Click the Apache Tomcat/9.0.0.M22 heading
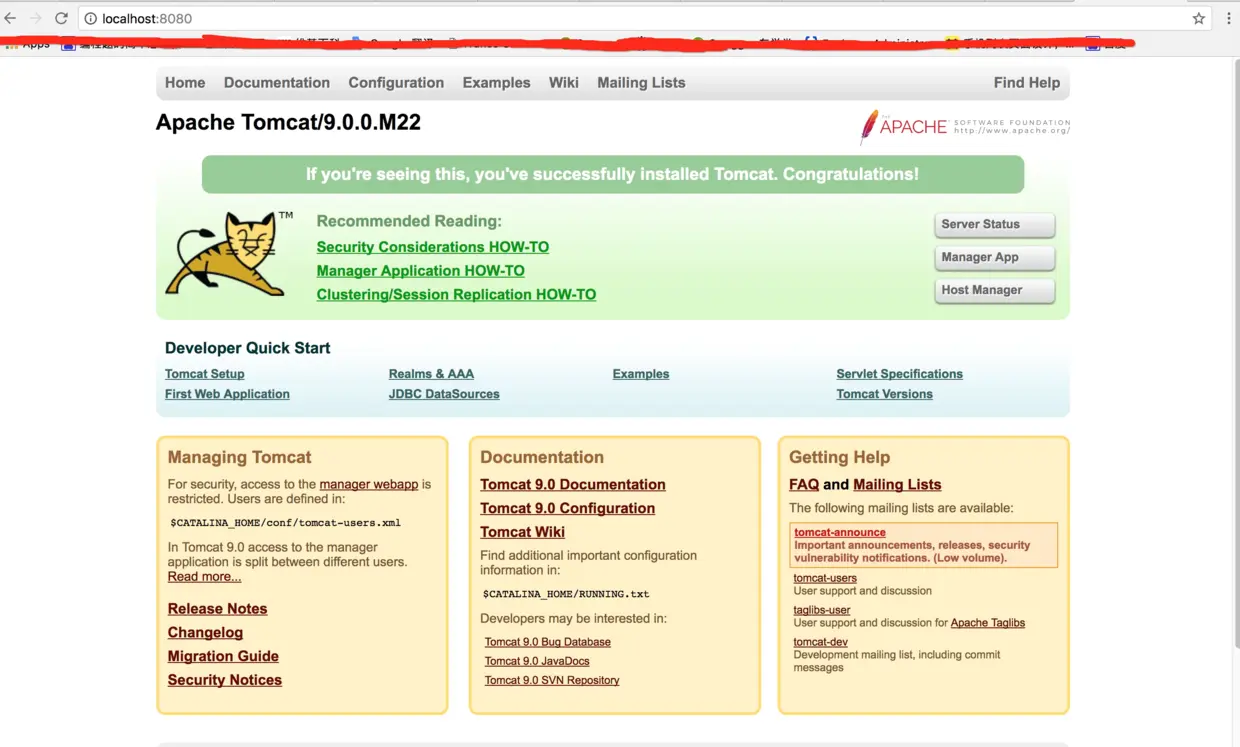This screenshot has width=1240, height=747. pos(288,122)
